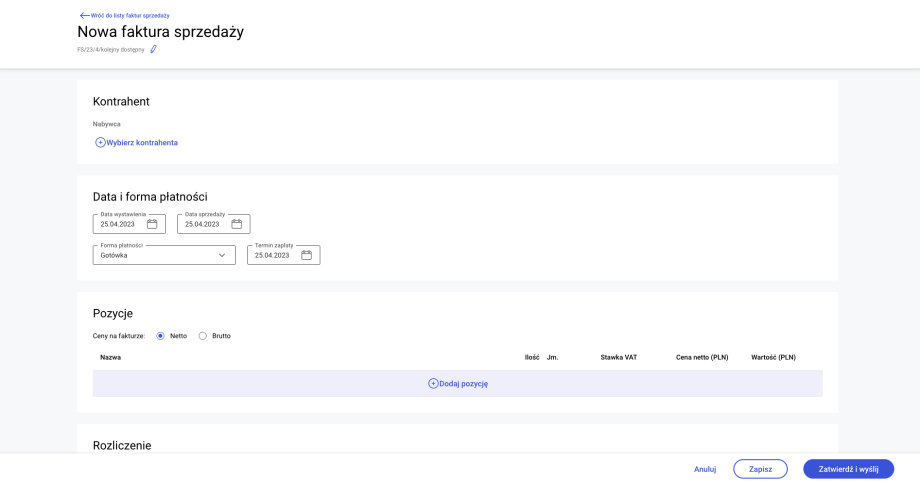
Task: Click chevron arrow in Gotówka combo box
Action: (222, 255)
